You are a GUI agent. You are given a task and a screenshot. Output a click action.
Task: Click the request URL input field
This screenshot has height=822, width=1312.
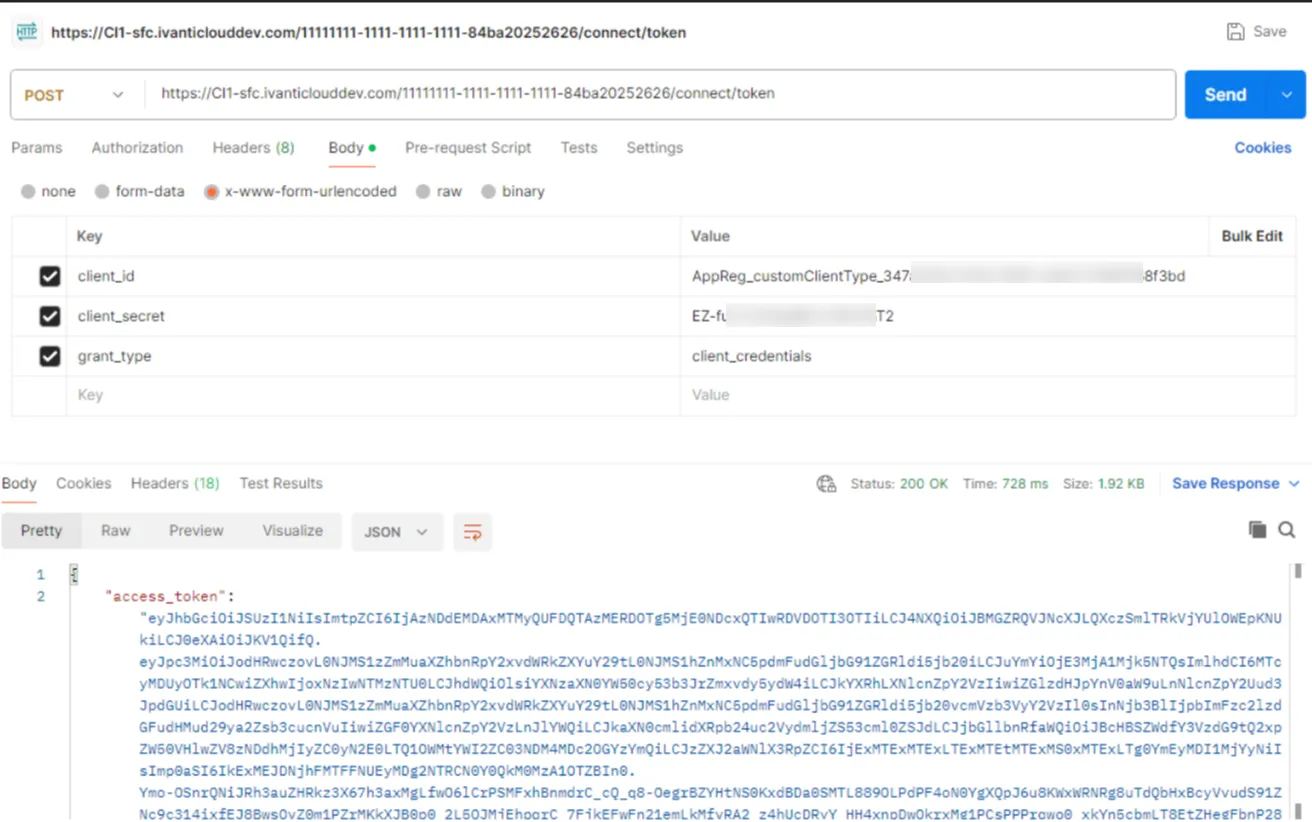[x=660, y=95]
